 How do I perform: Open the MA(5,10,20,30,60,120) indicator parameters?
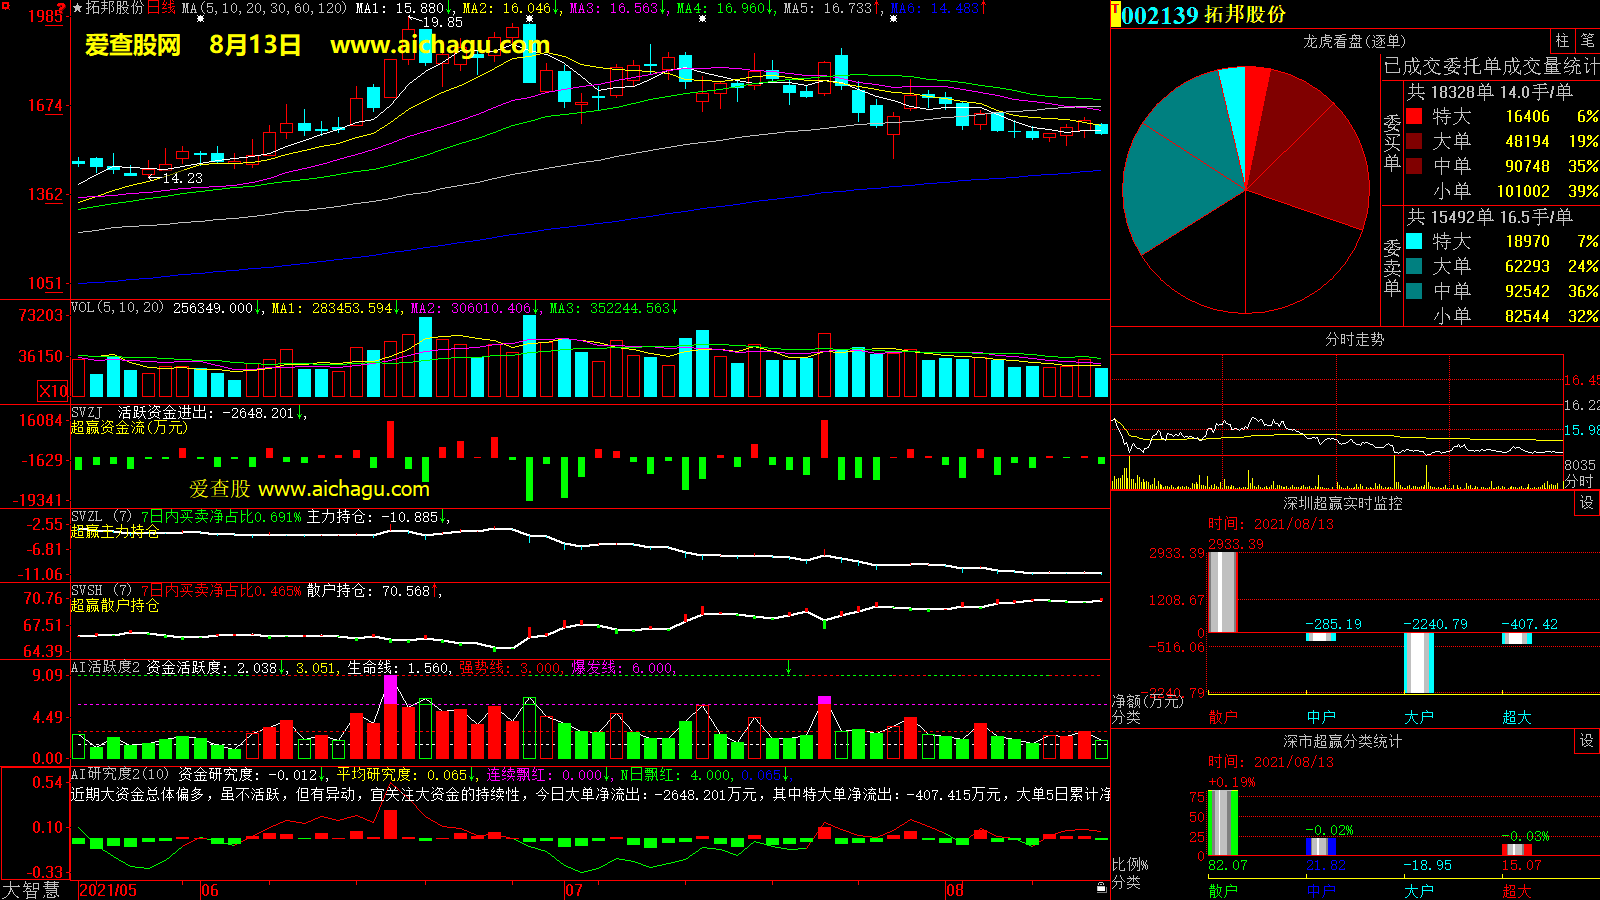[x=264, y=8]
